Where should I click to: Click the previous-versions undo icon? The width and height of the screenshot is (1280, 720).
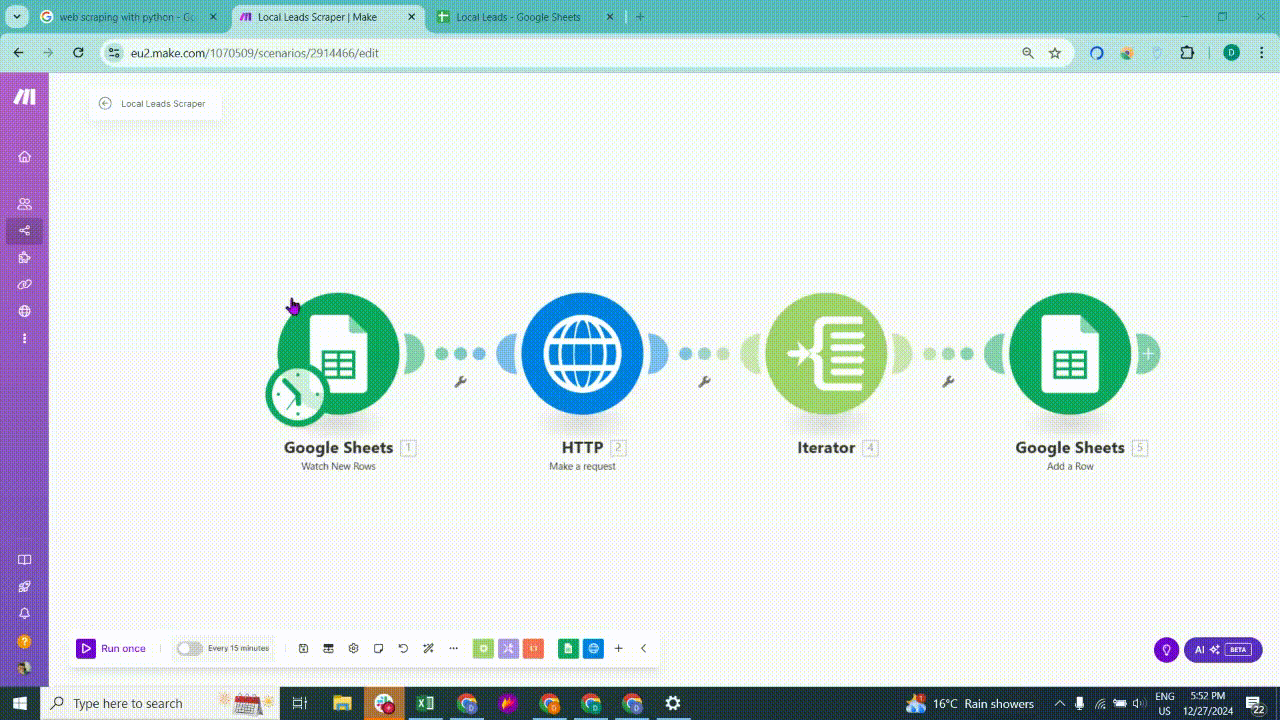pyautogui.click(x=402, y=648)
